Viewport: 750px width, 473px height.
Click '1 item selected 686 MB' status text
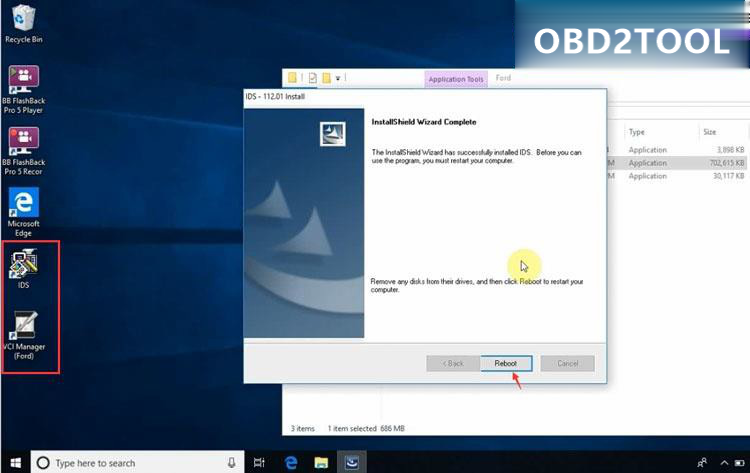pos(366,429)
